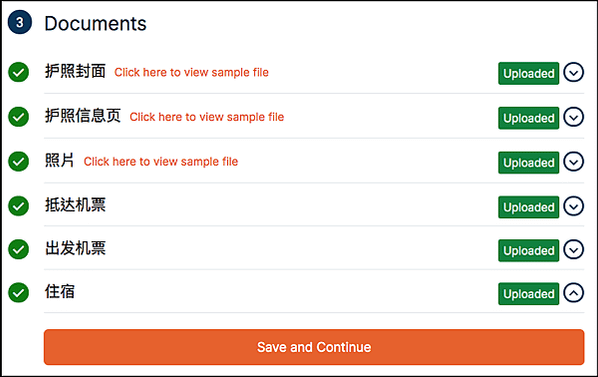Click Uploaded badge in 住宿 row
598x377 pixels.
click(x=529, y=294)
